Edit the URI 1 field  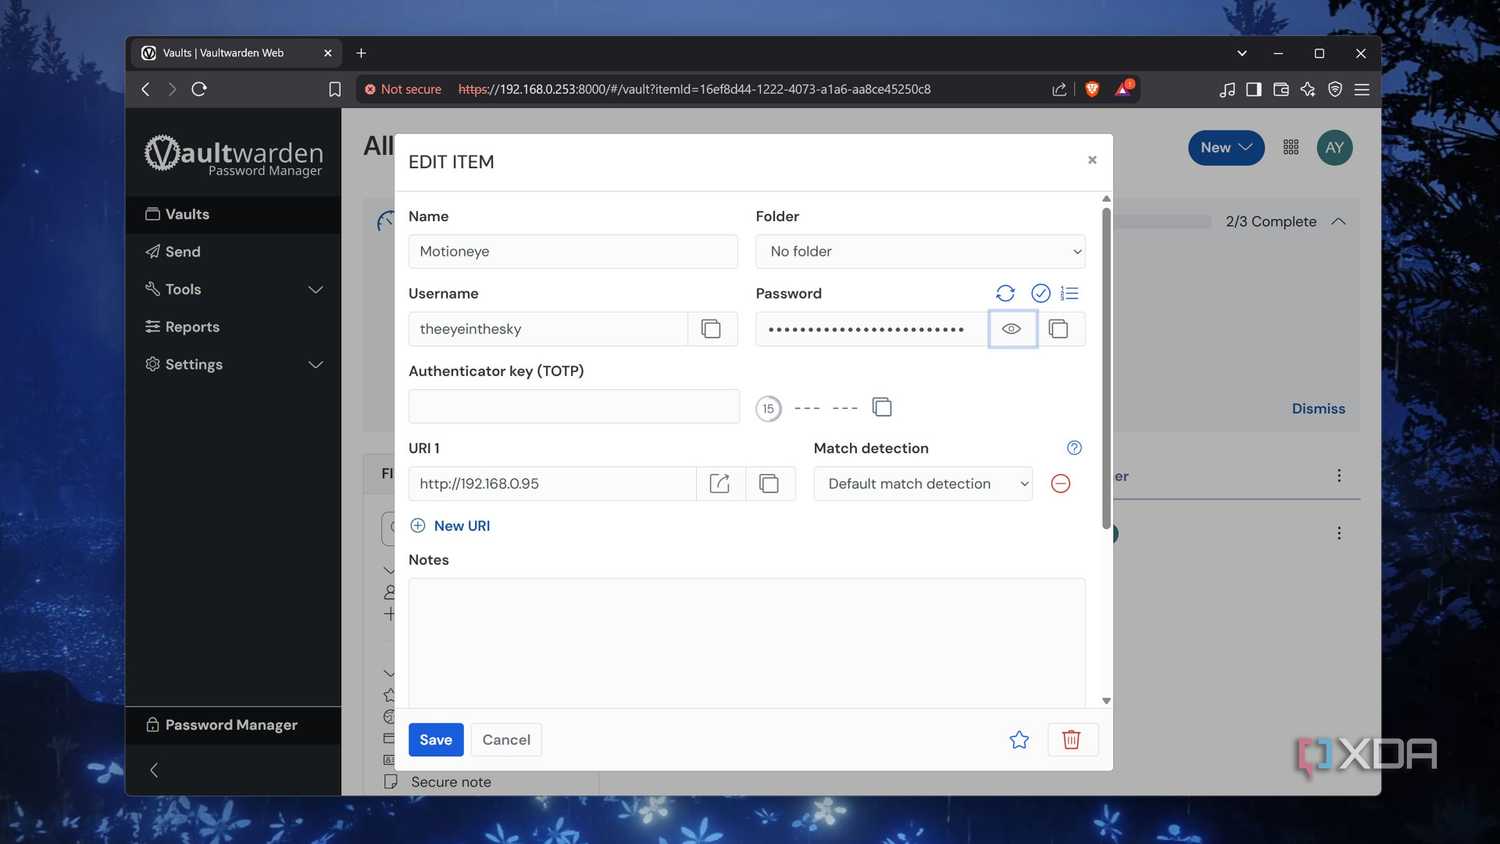552,484
